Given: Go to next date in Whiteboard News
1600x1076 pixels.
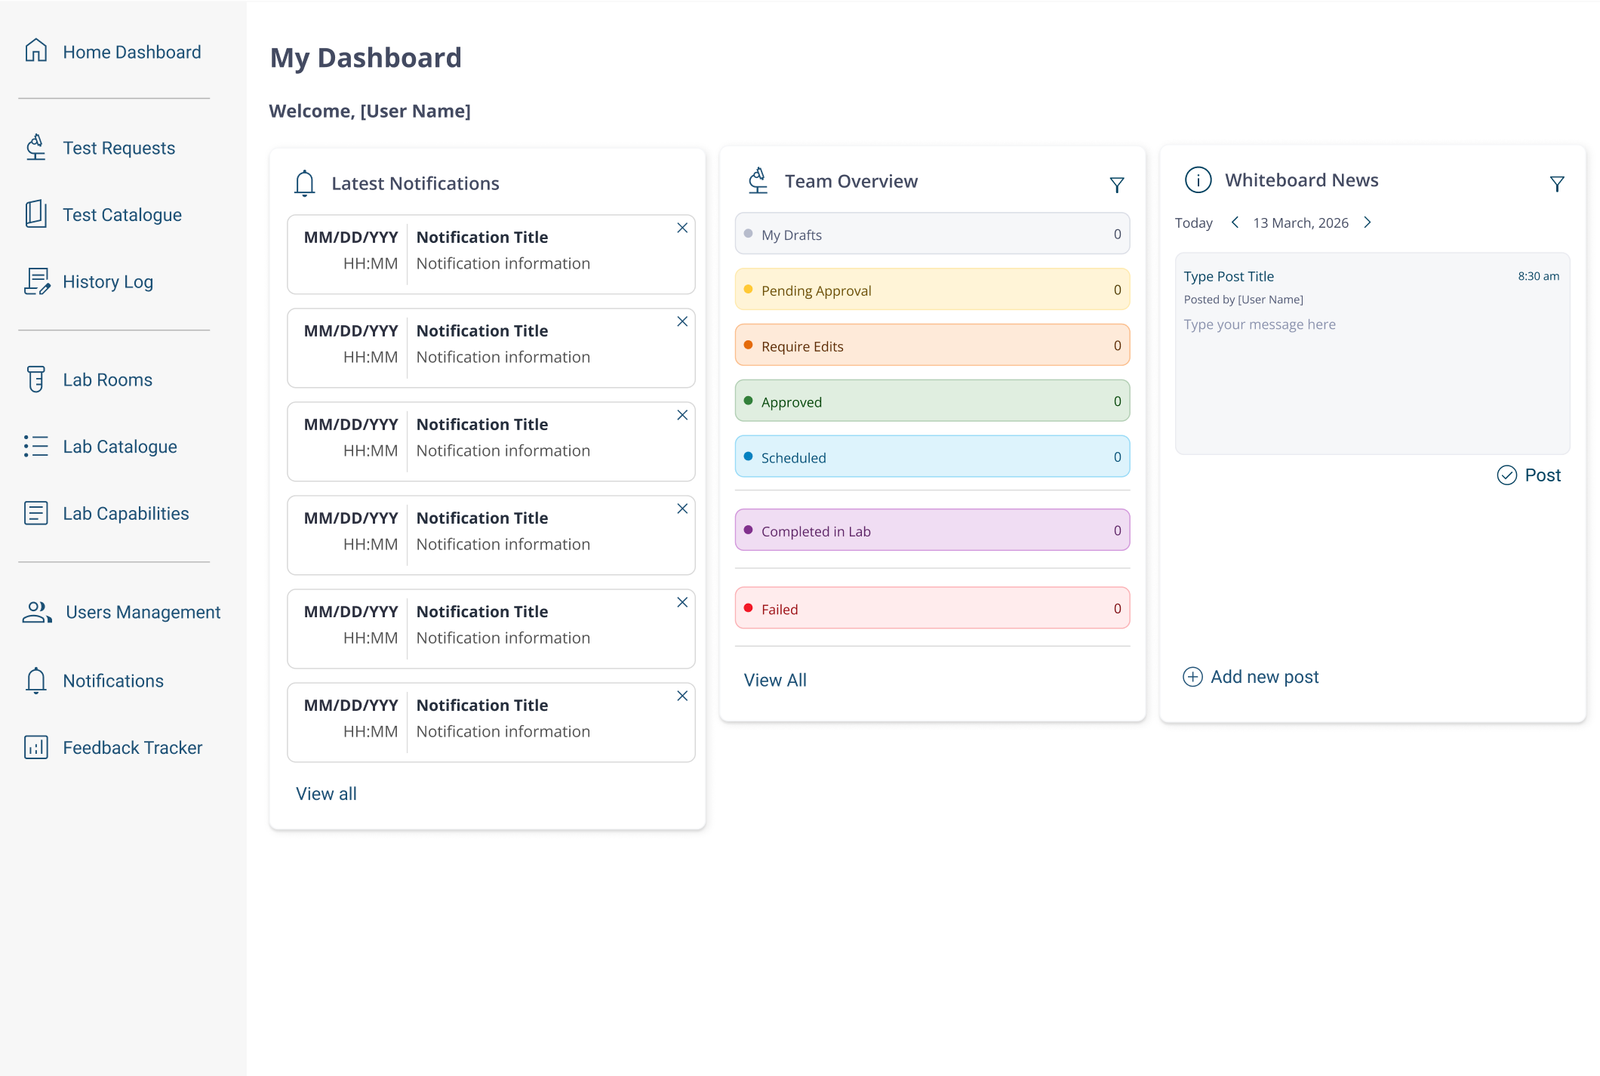Looking at the screenshot, I should coord(1367,222).
